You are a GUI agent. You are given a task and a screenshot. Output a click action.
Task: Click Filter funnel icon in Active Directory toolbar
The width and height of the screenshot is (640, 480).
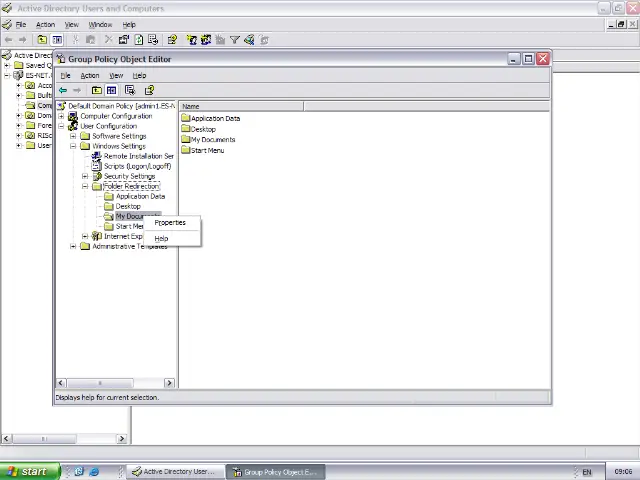235,40
